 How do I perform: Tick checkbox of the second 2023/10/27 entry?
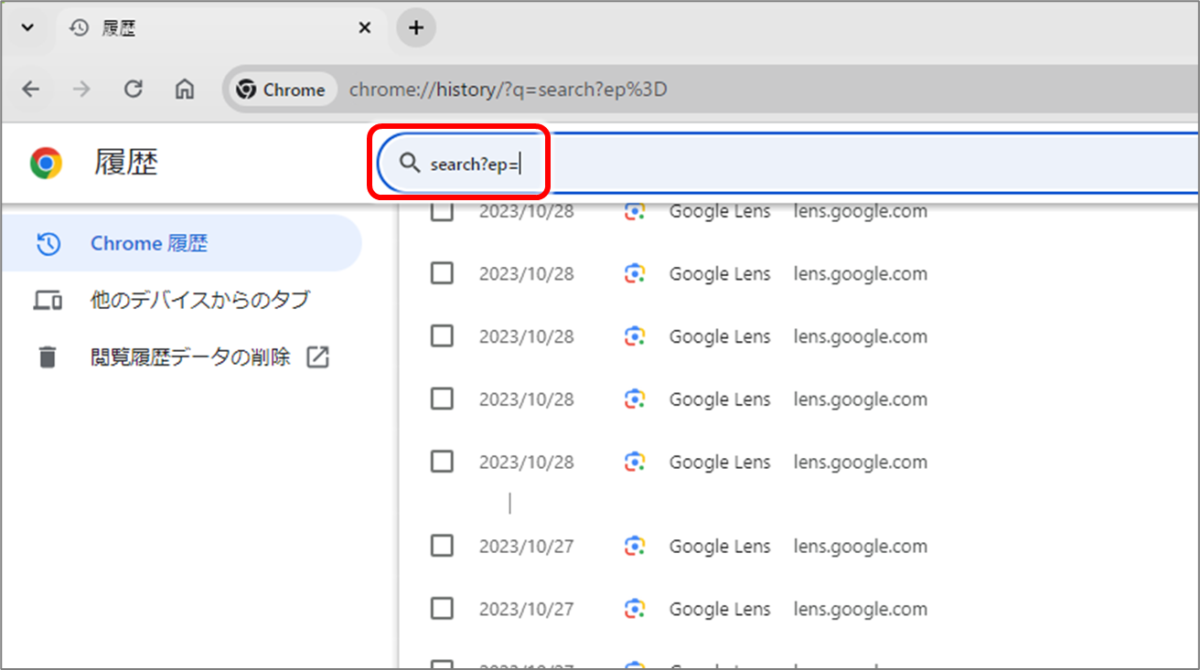pyautogui.click(x=442, y=609)
